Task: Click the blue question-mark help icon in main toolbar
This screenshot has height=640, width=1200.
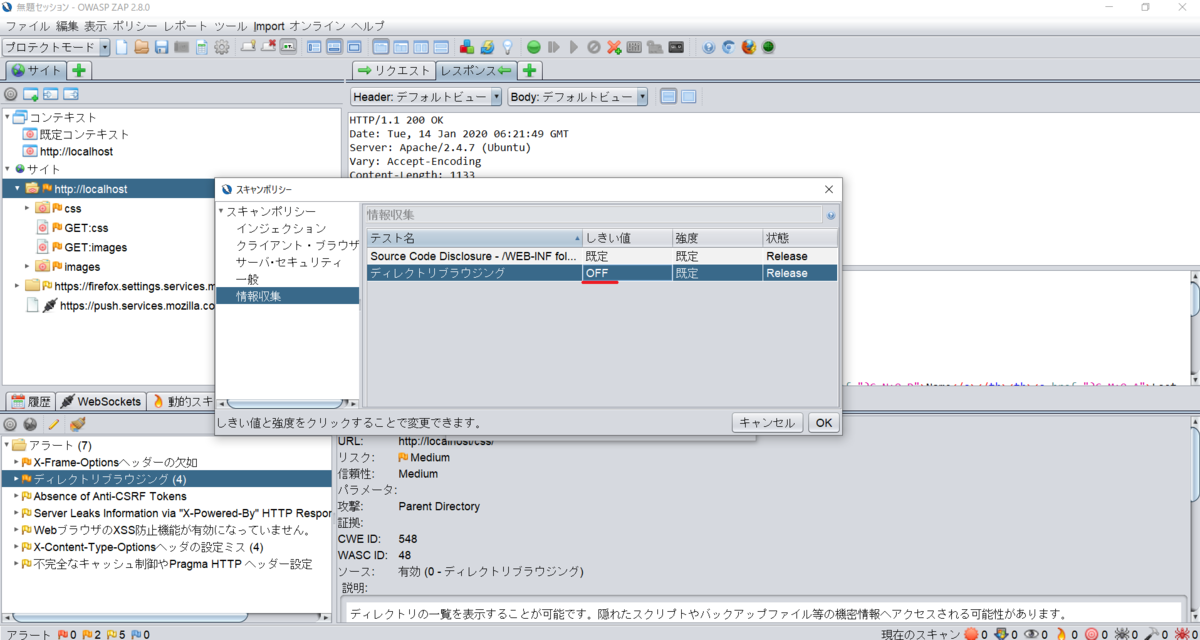Action: pos(708,47)
